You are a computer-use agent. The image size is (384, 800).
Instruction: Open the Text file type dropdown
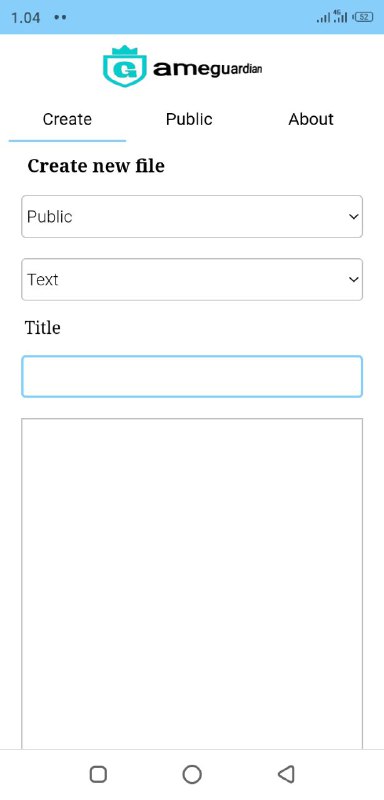pyautogui.click(x=192, y=280)
